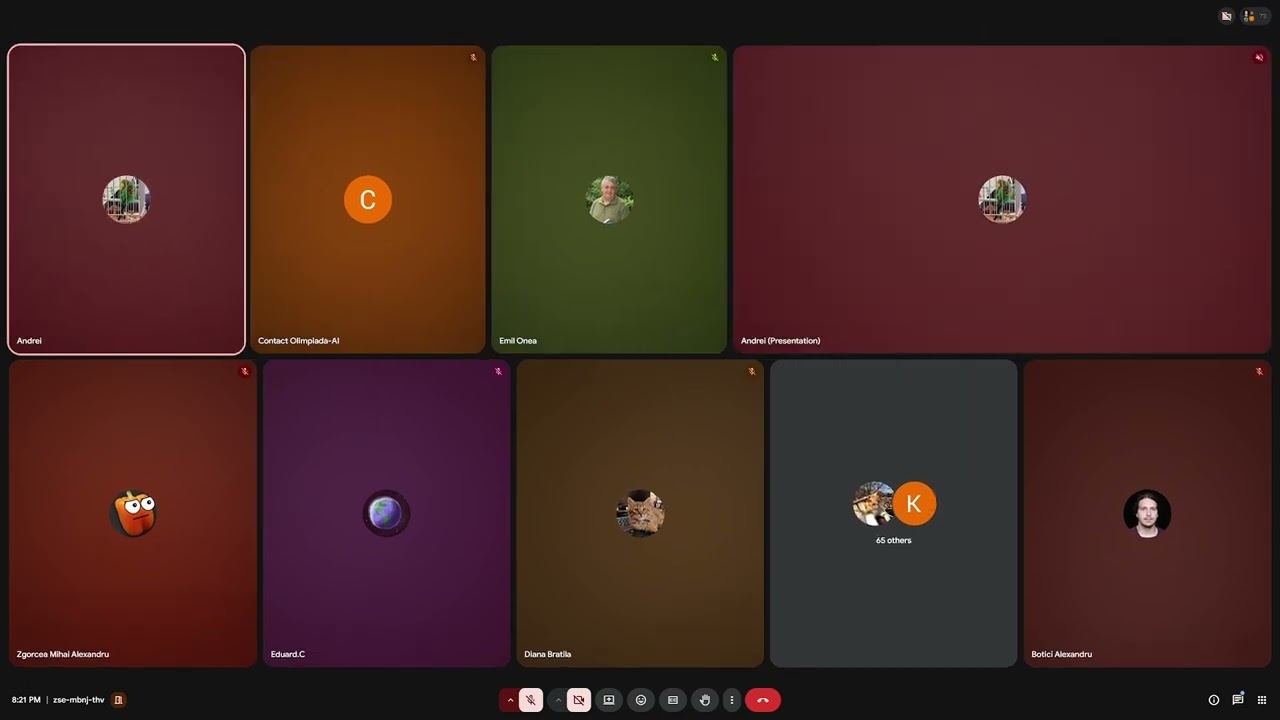Viewport: 1280px width, 720px height.
Task: Click the "Eduard.C" name label
Action: (288, 654)
